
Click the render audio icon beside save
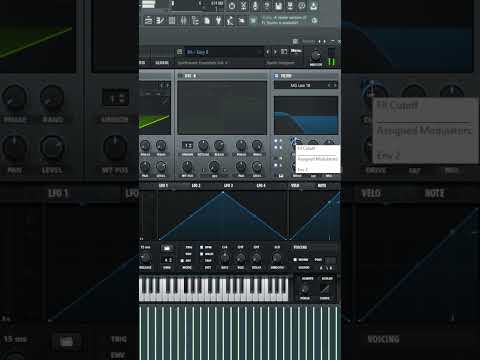[x=290, y=6]
